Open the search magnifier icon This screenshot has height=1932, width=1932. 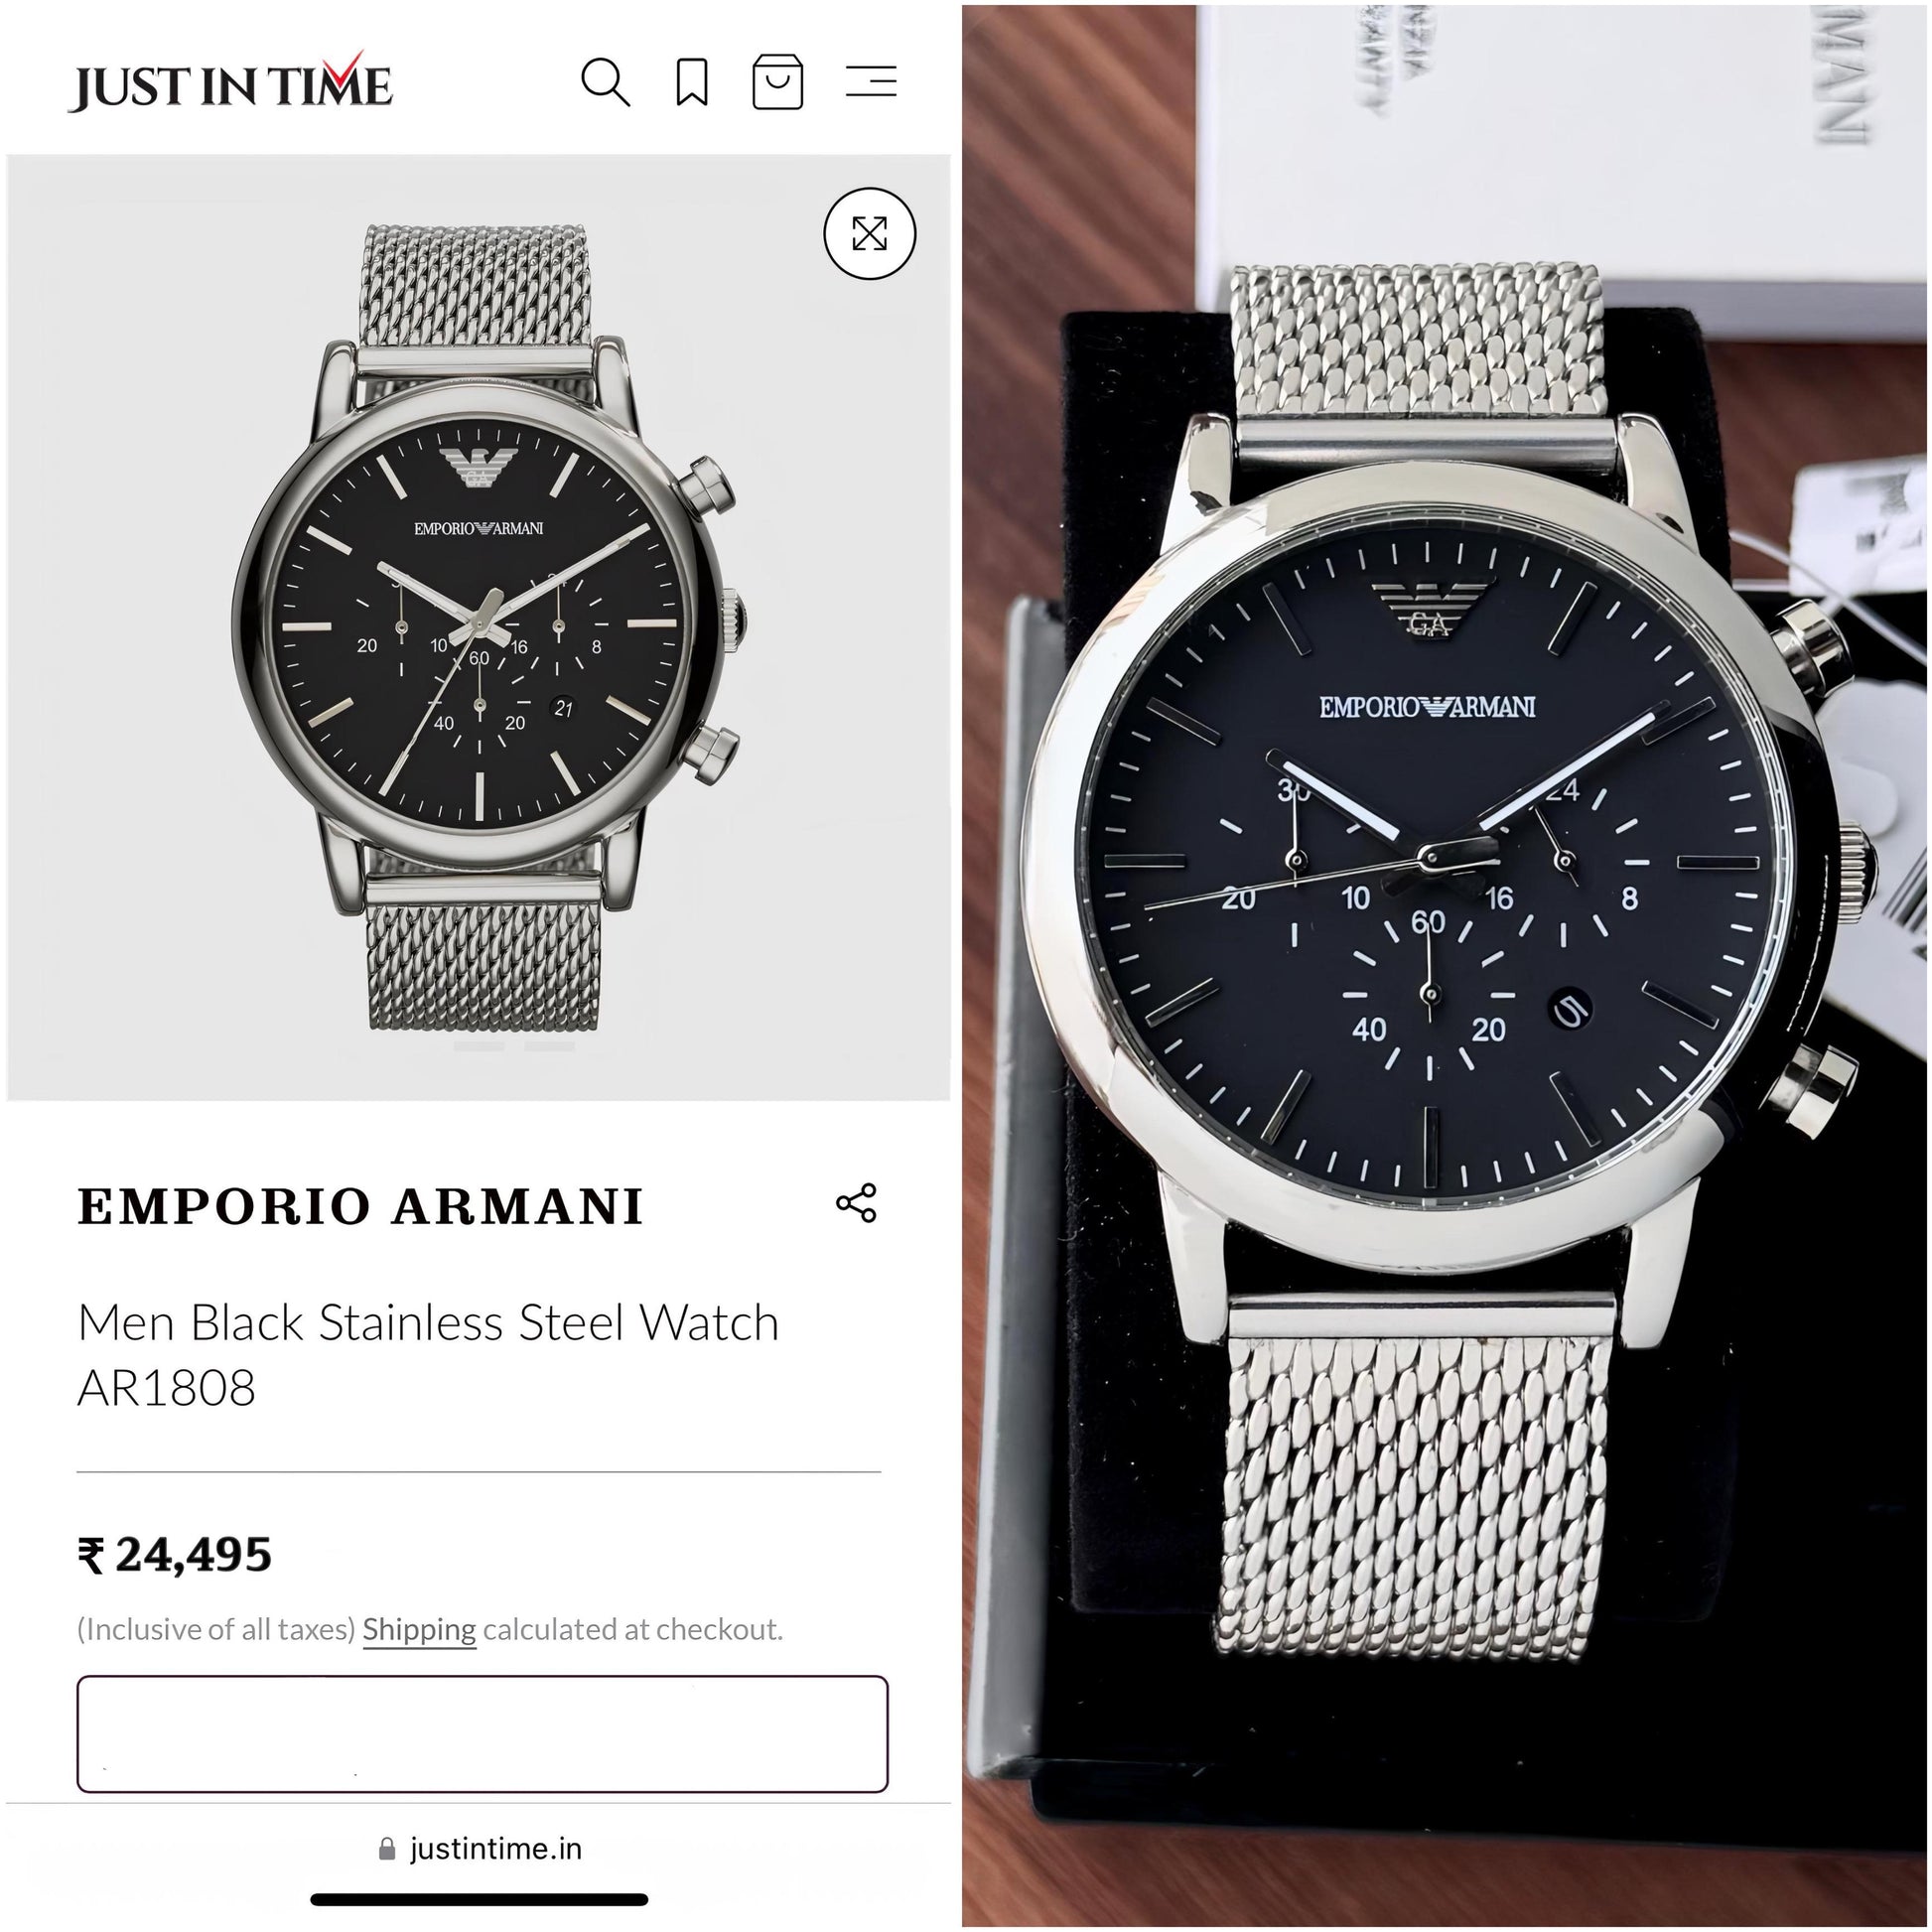click(x=605, y=82)
